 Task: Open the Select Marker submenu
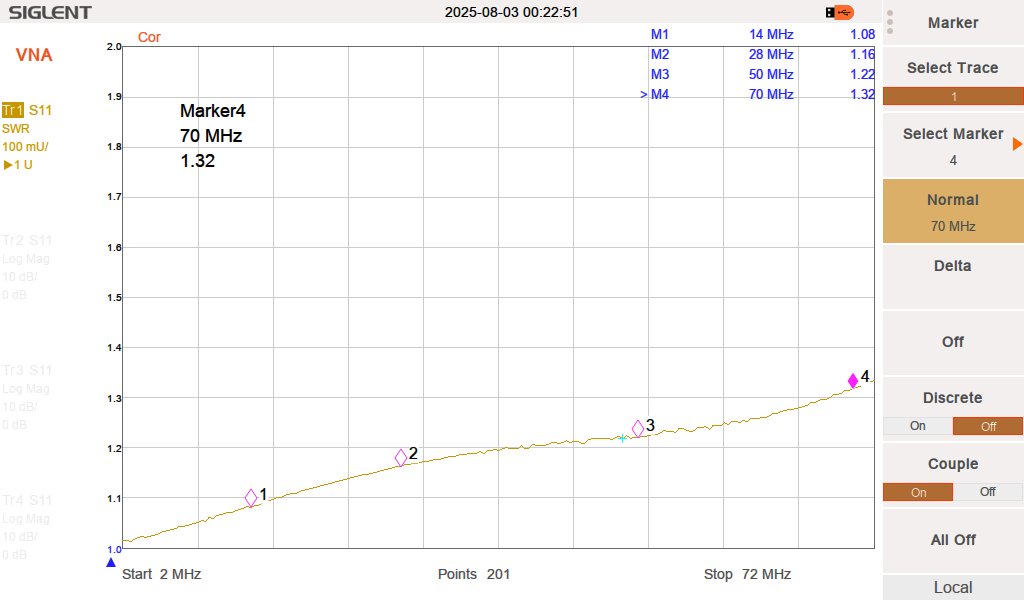(953, 145)
